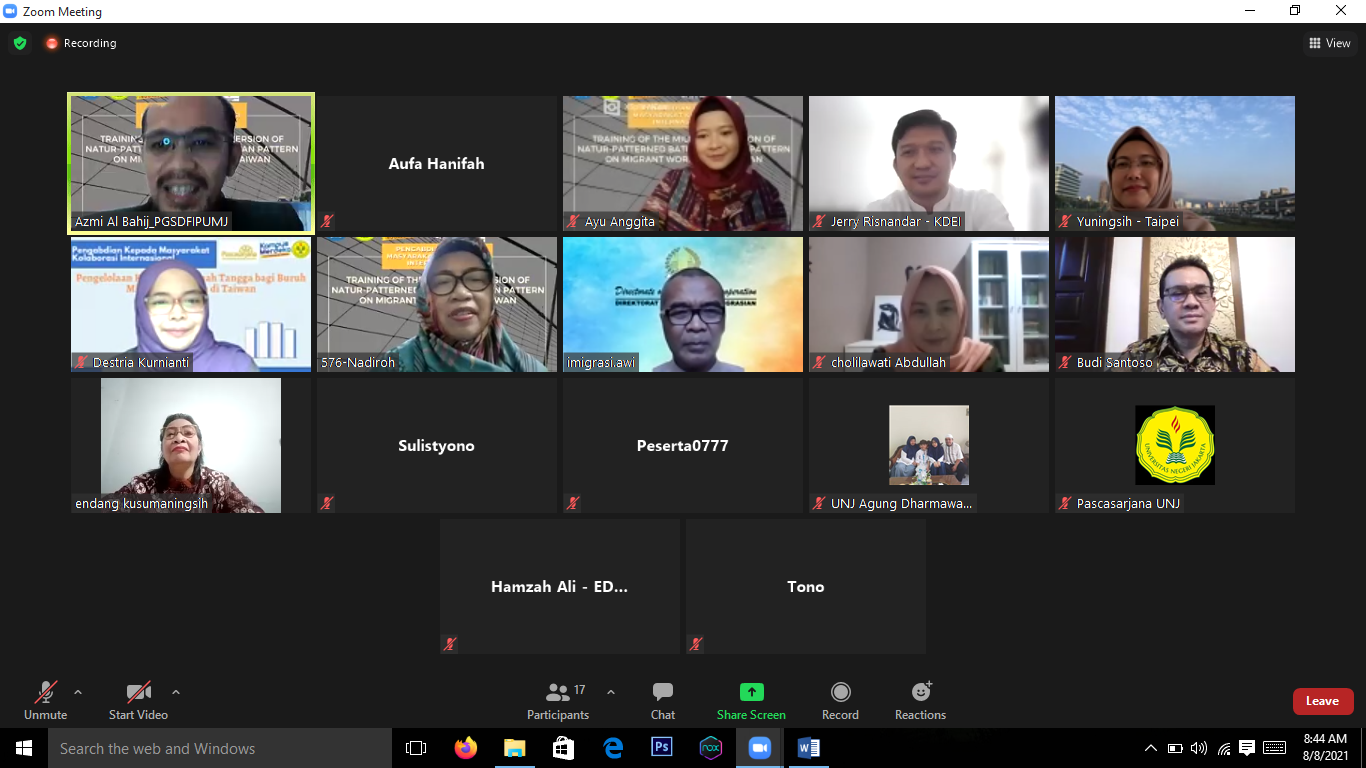1366x768 pixels.
Task: Click the Windows Start button
Action: click(x=23, y=748)
